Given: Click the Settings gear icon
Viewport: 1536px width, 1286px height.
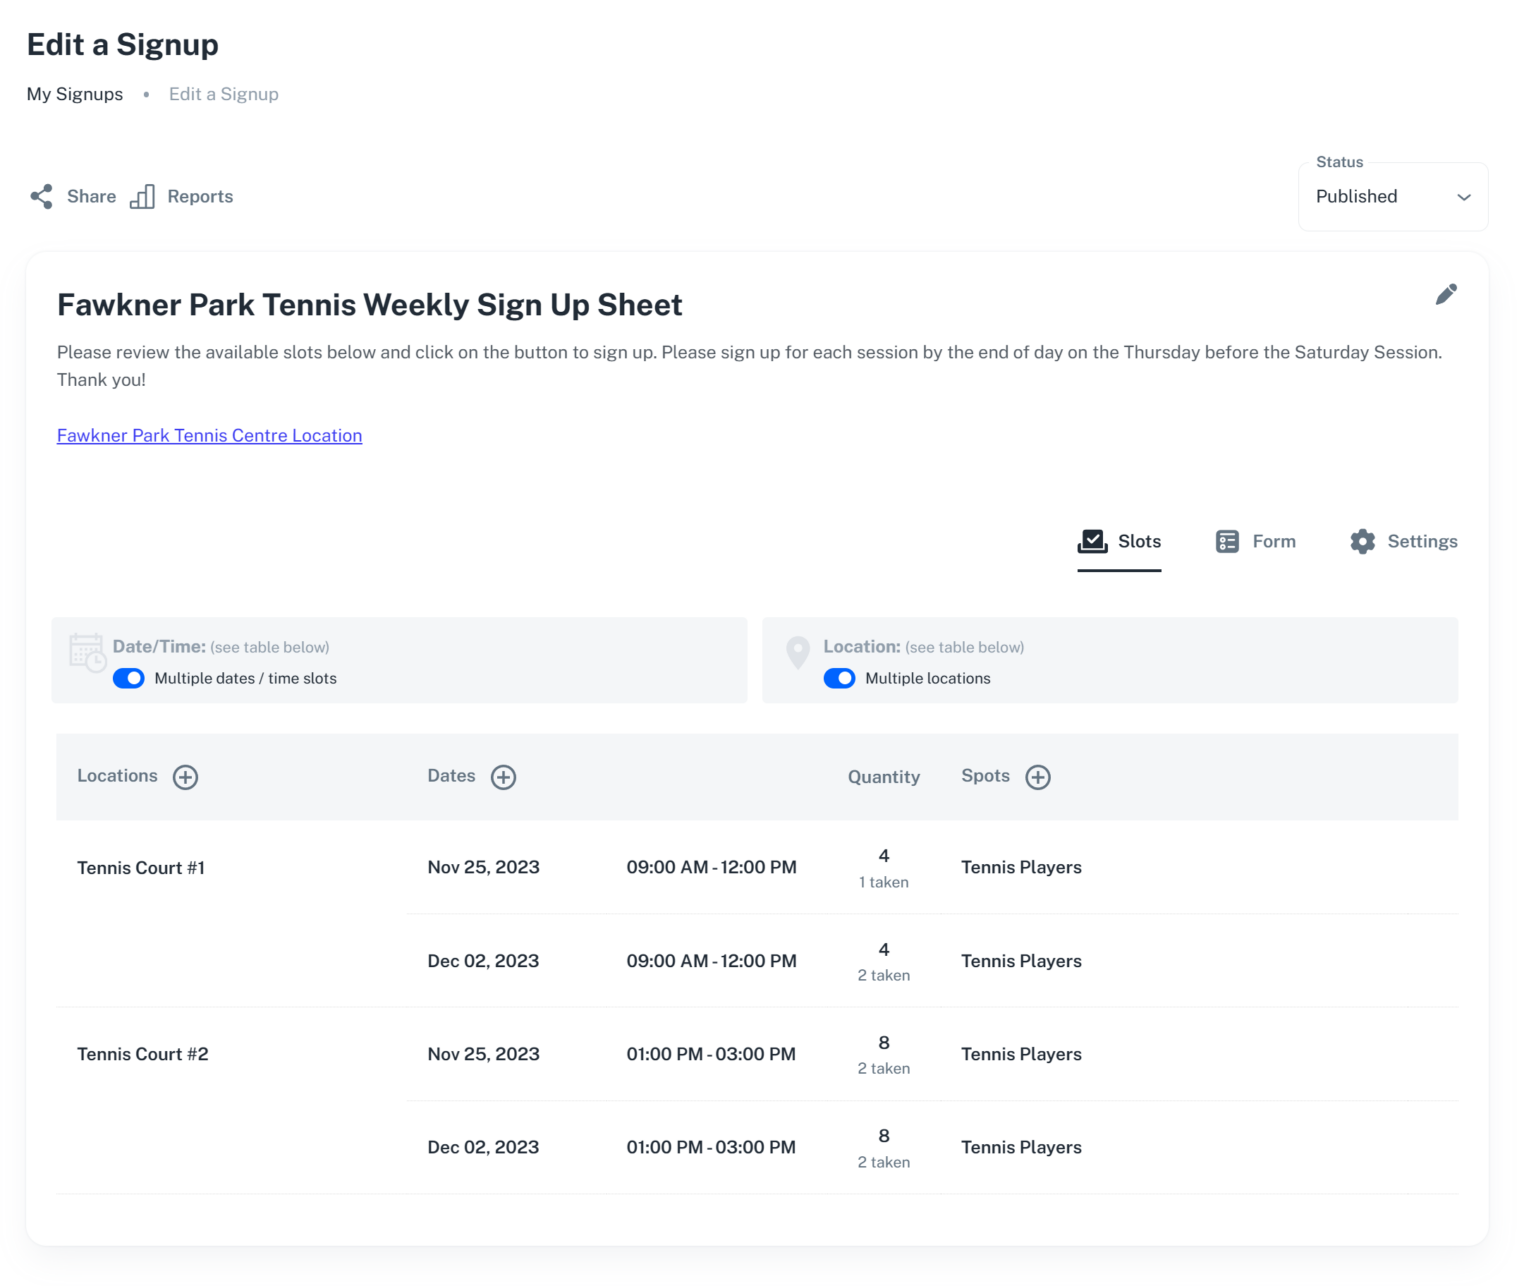Looking at the screenshot, I should click(1362, 541).
